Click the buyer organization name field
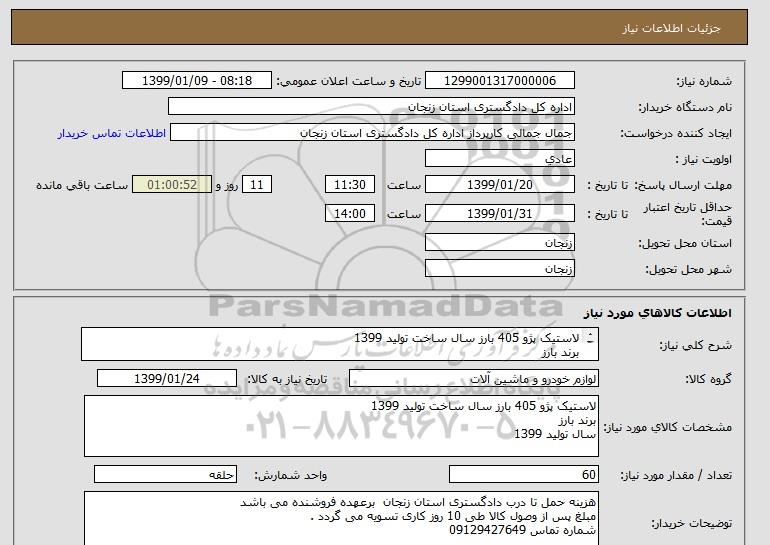Viewport: 770px width, 545px height. point(371,107)
